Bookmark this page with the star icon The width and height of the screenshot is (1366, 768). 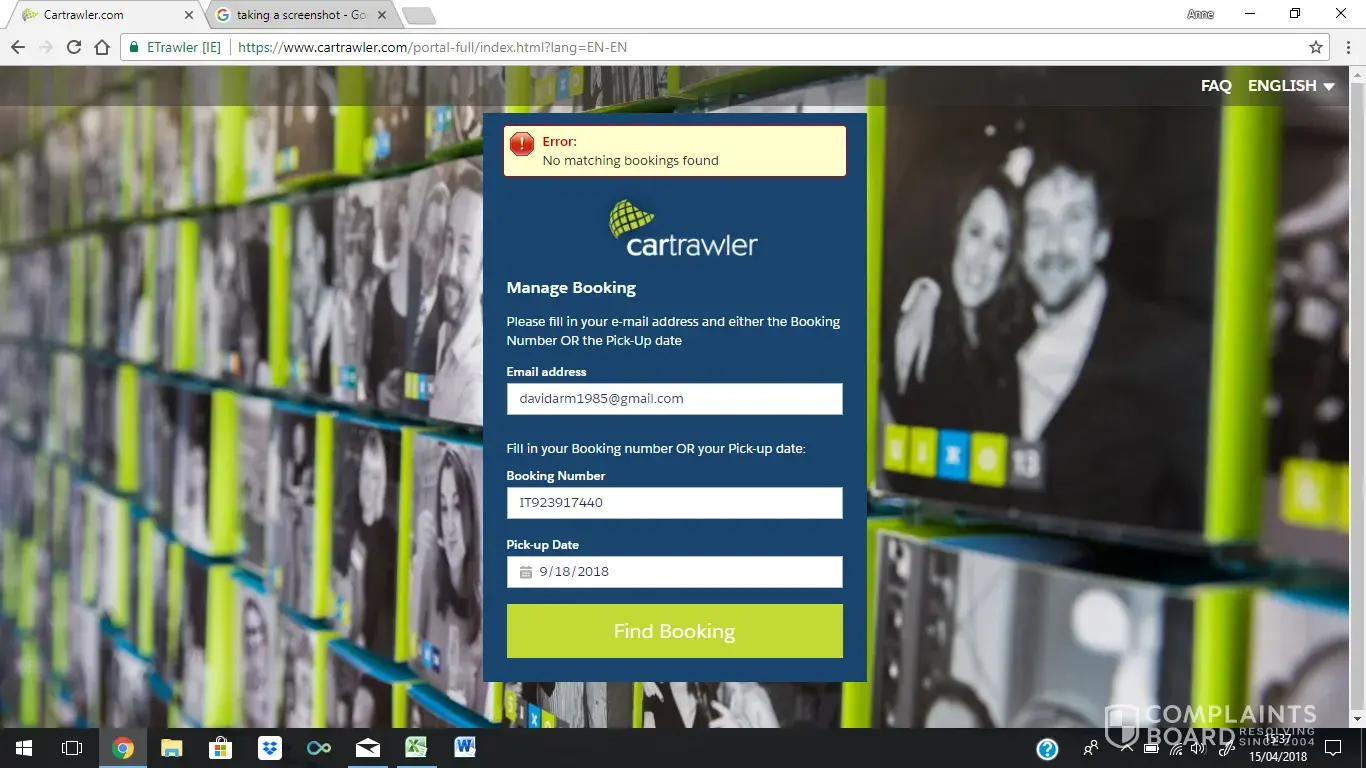tap(1316, 47)
